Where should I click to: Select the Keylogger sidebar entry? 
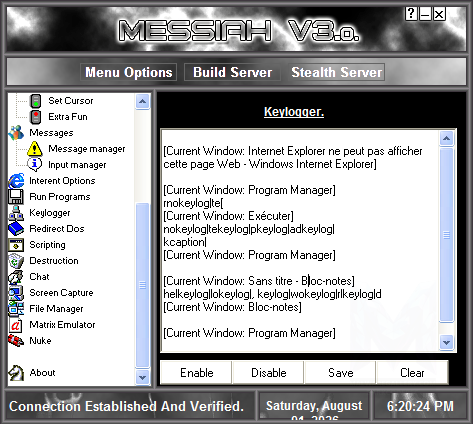pyautogui.click(x=50, y=213)
